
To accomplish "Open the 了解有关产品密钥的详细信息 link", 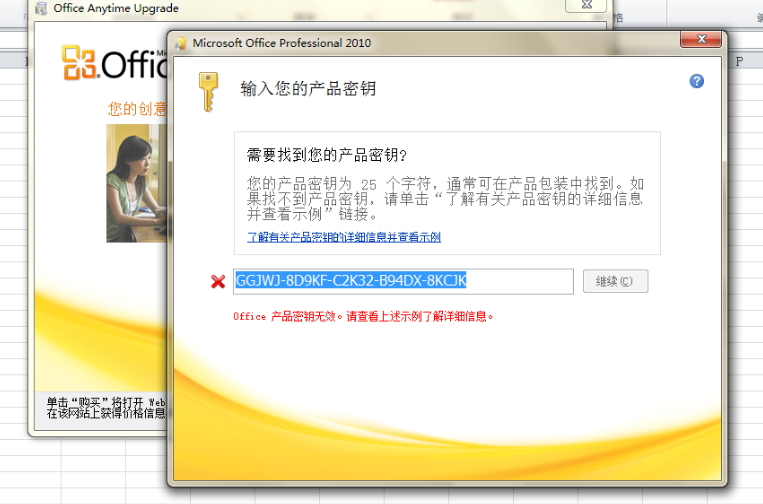I will pyautogui.click(x=344, y=237).
